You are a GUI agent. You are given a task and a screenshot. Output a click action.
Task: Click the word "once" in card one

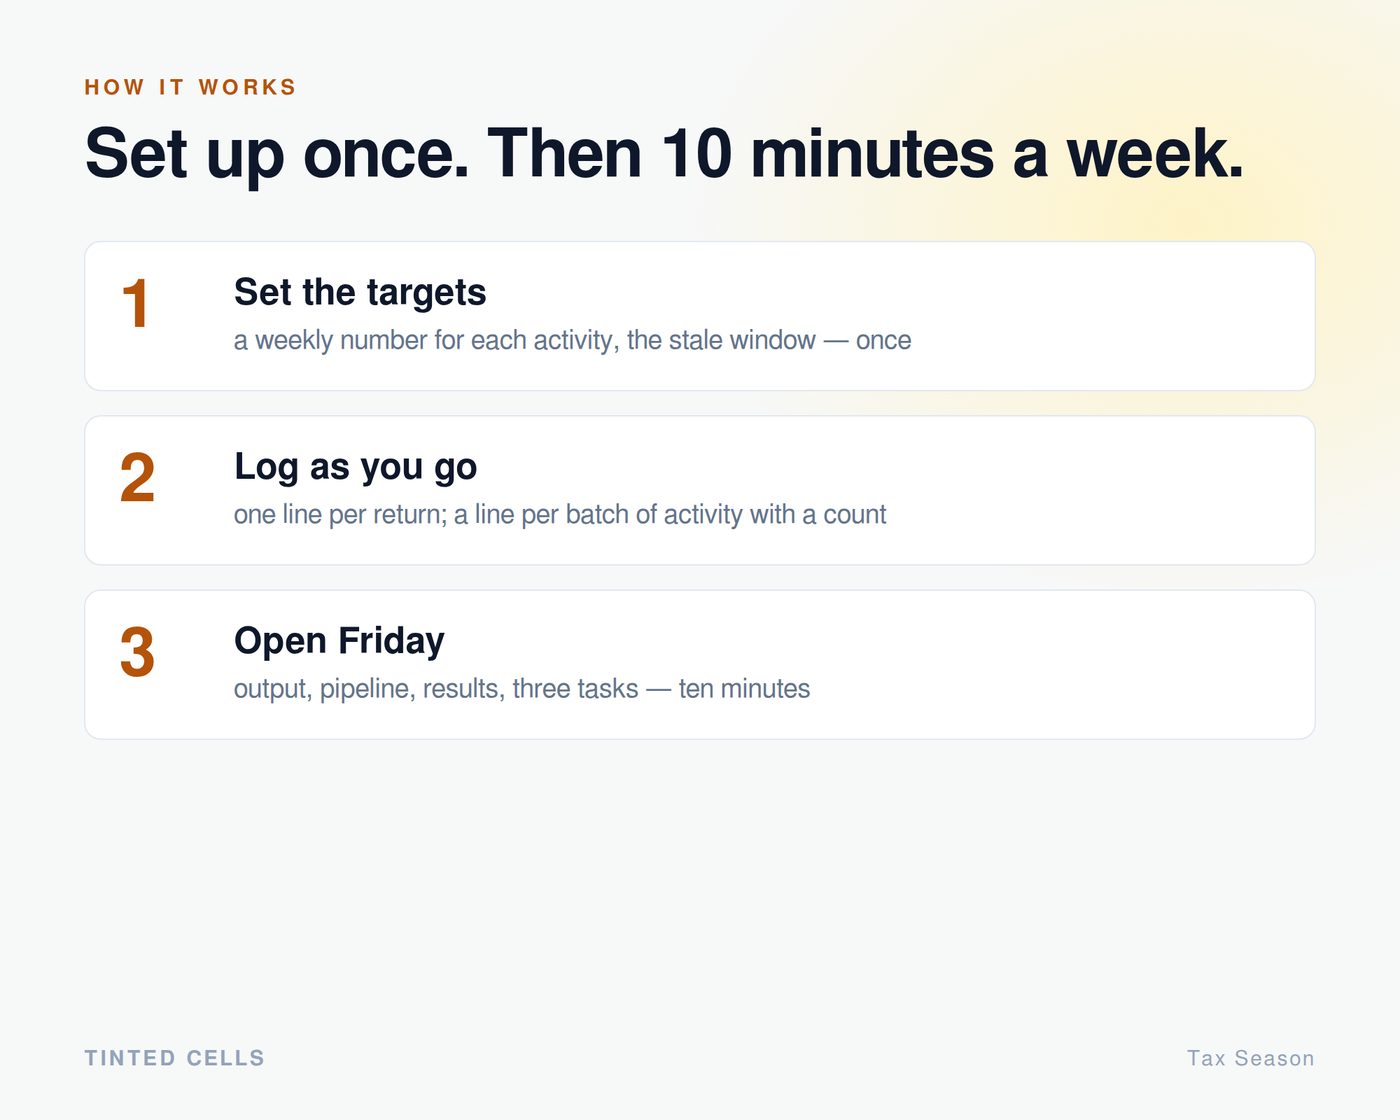click(x=884, y=341)
